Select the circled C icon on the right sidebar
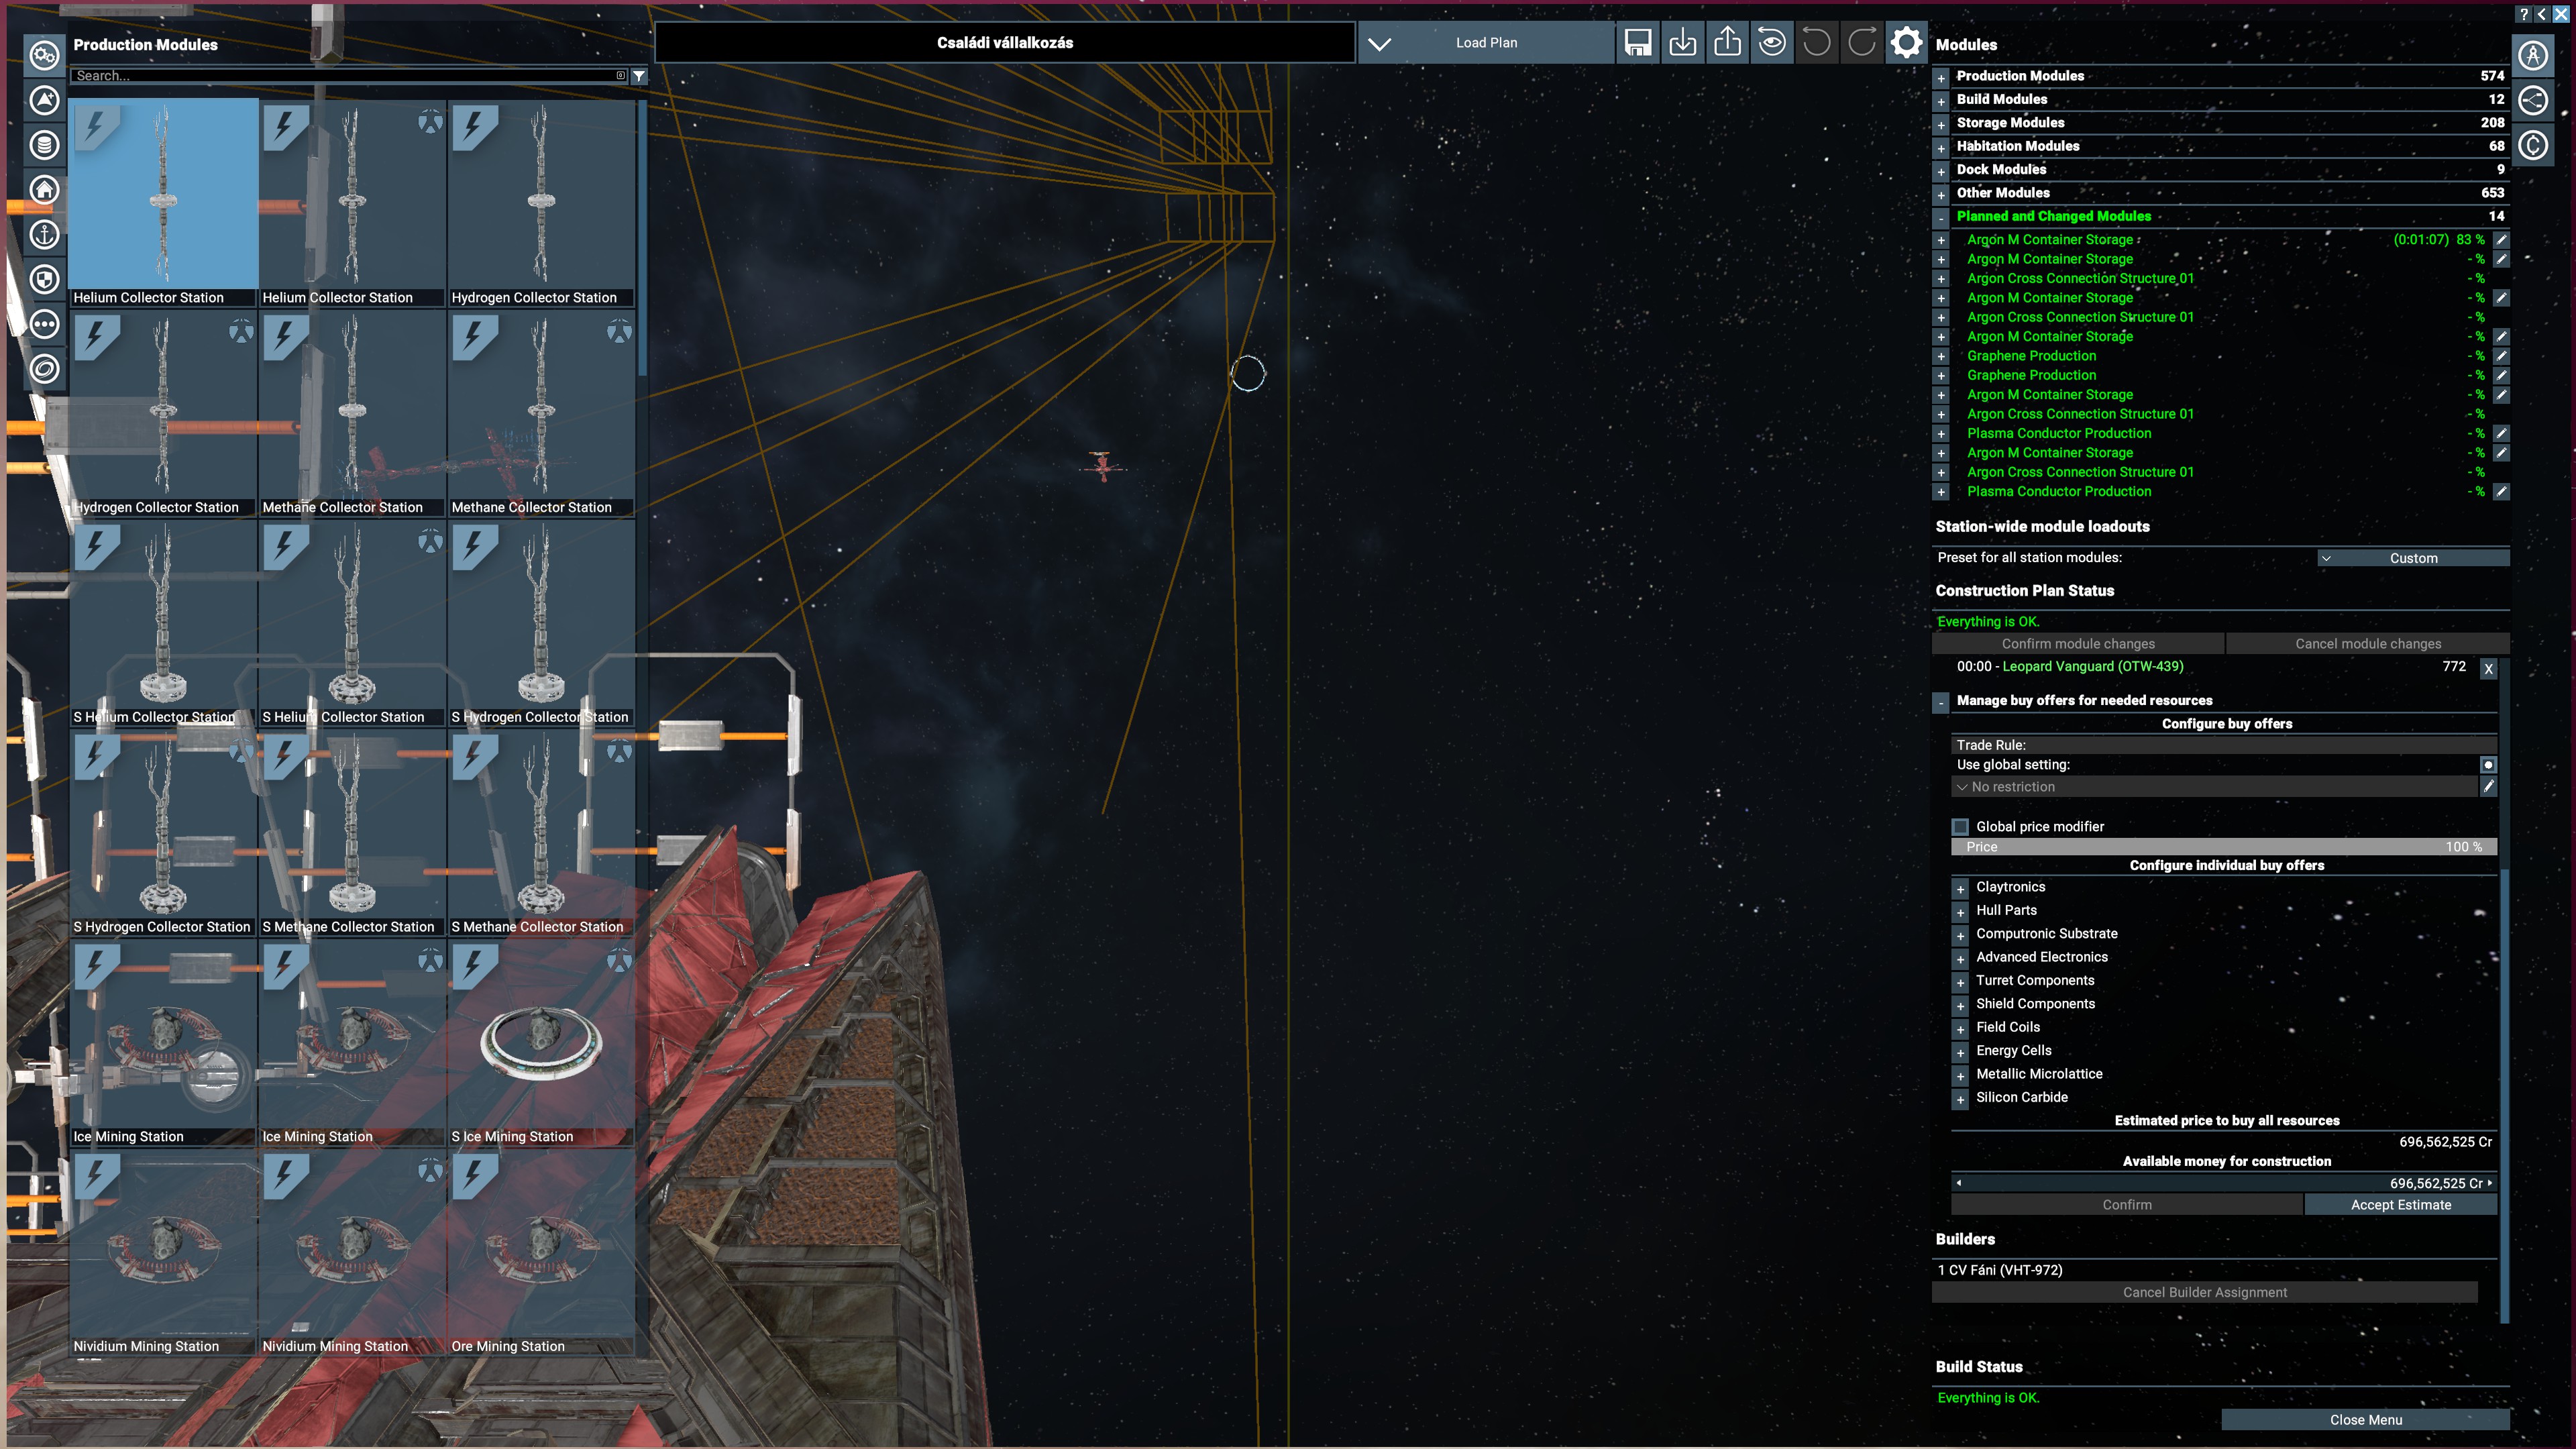This screenshot has width=2576, height=1449. pyautogui.click(x=2533, y=146)
